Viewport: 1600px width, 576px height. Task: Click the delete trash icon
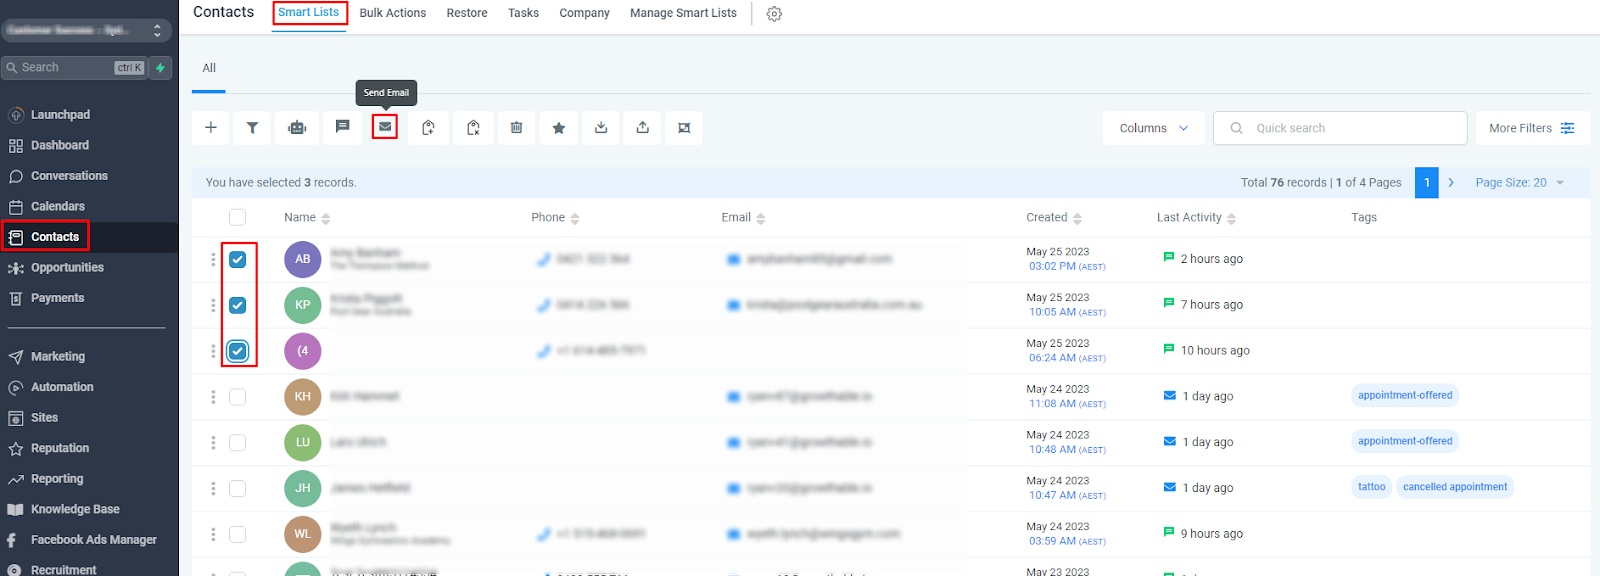pos(516,128)
